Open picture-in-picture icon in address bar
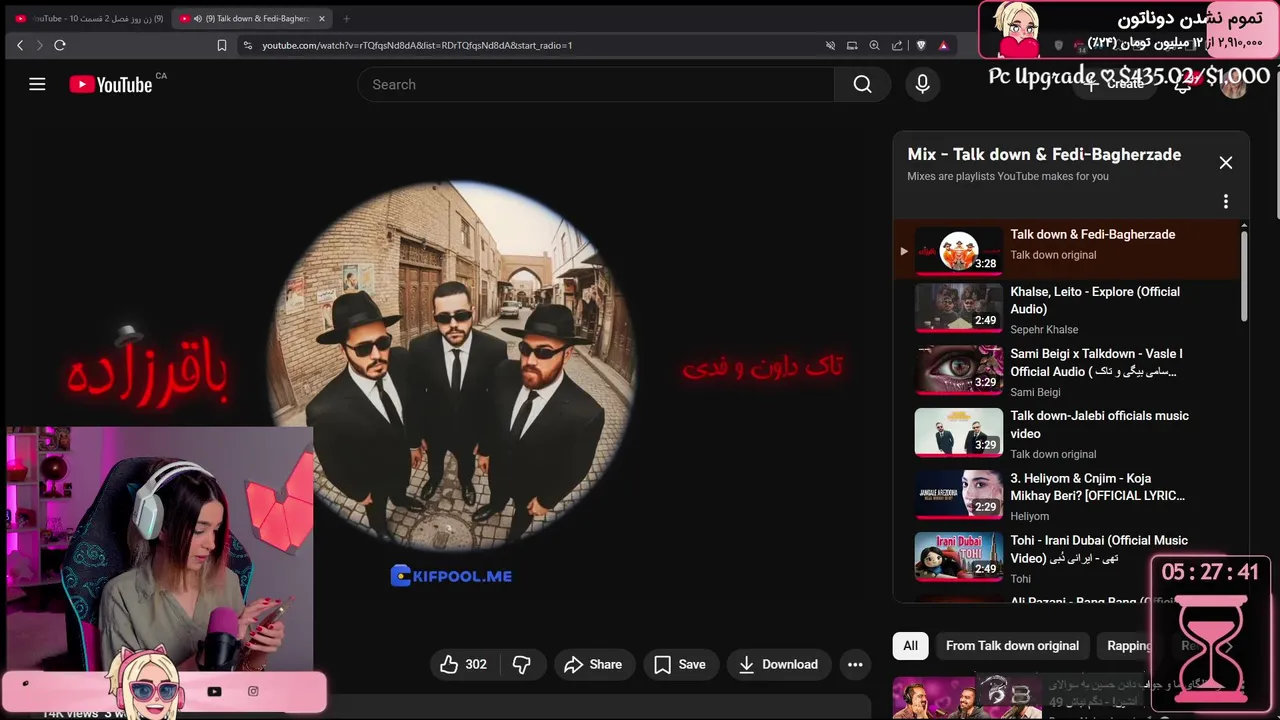Image resolution: width=1280 pixels, height=720 pixels. click(852, 45)
